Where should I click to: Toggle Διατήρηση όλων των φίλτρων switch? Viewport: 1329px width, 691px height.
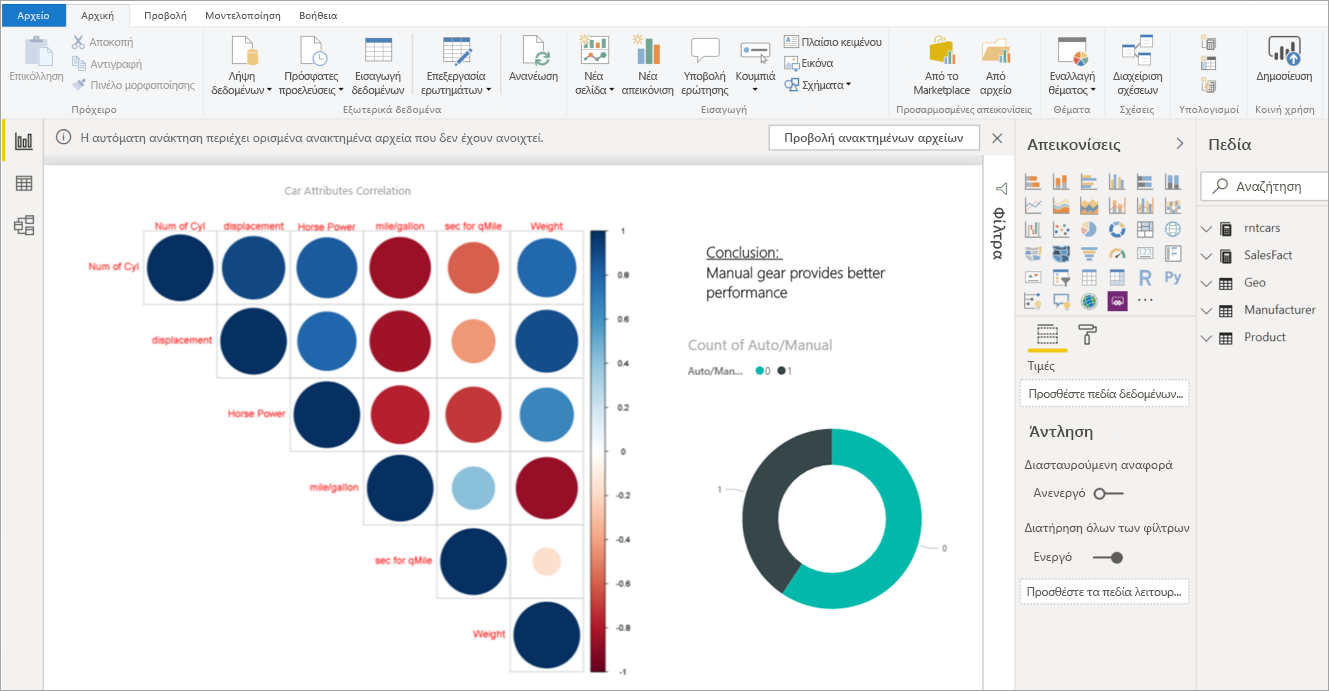(x=1108, y=557)
